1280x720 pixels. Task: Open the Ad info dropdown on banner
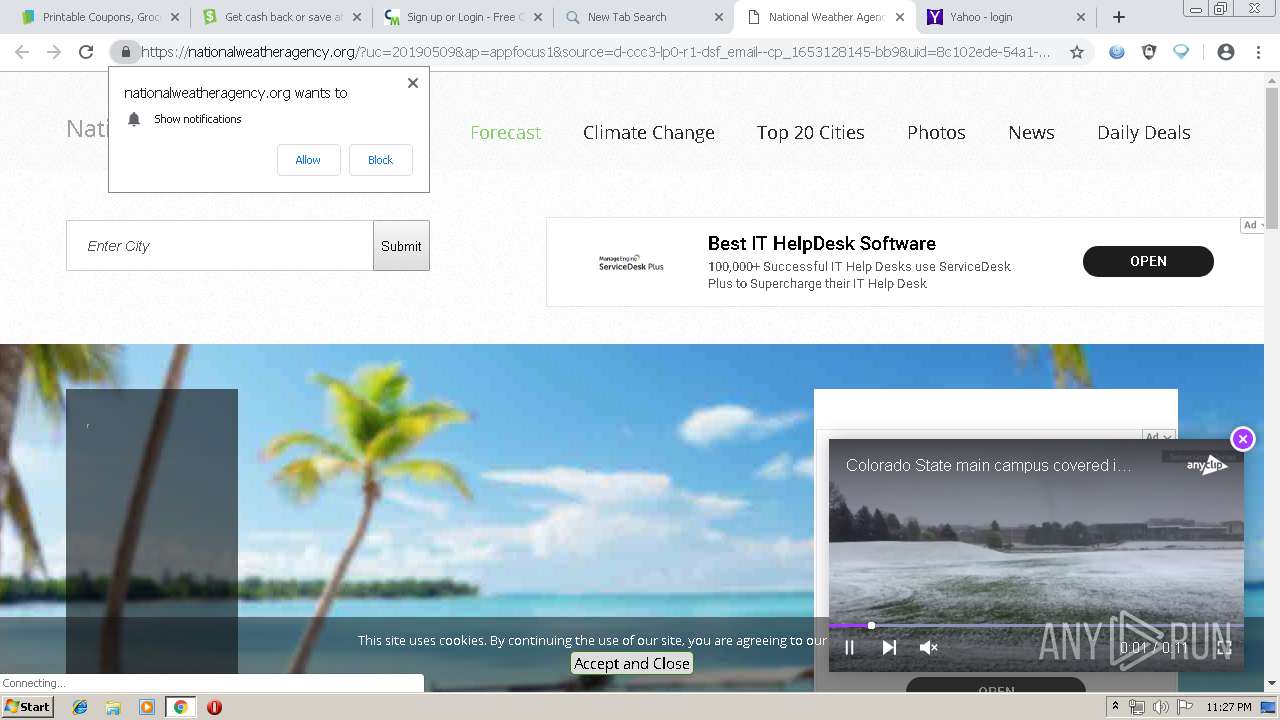click(1253, 225)
